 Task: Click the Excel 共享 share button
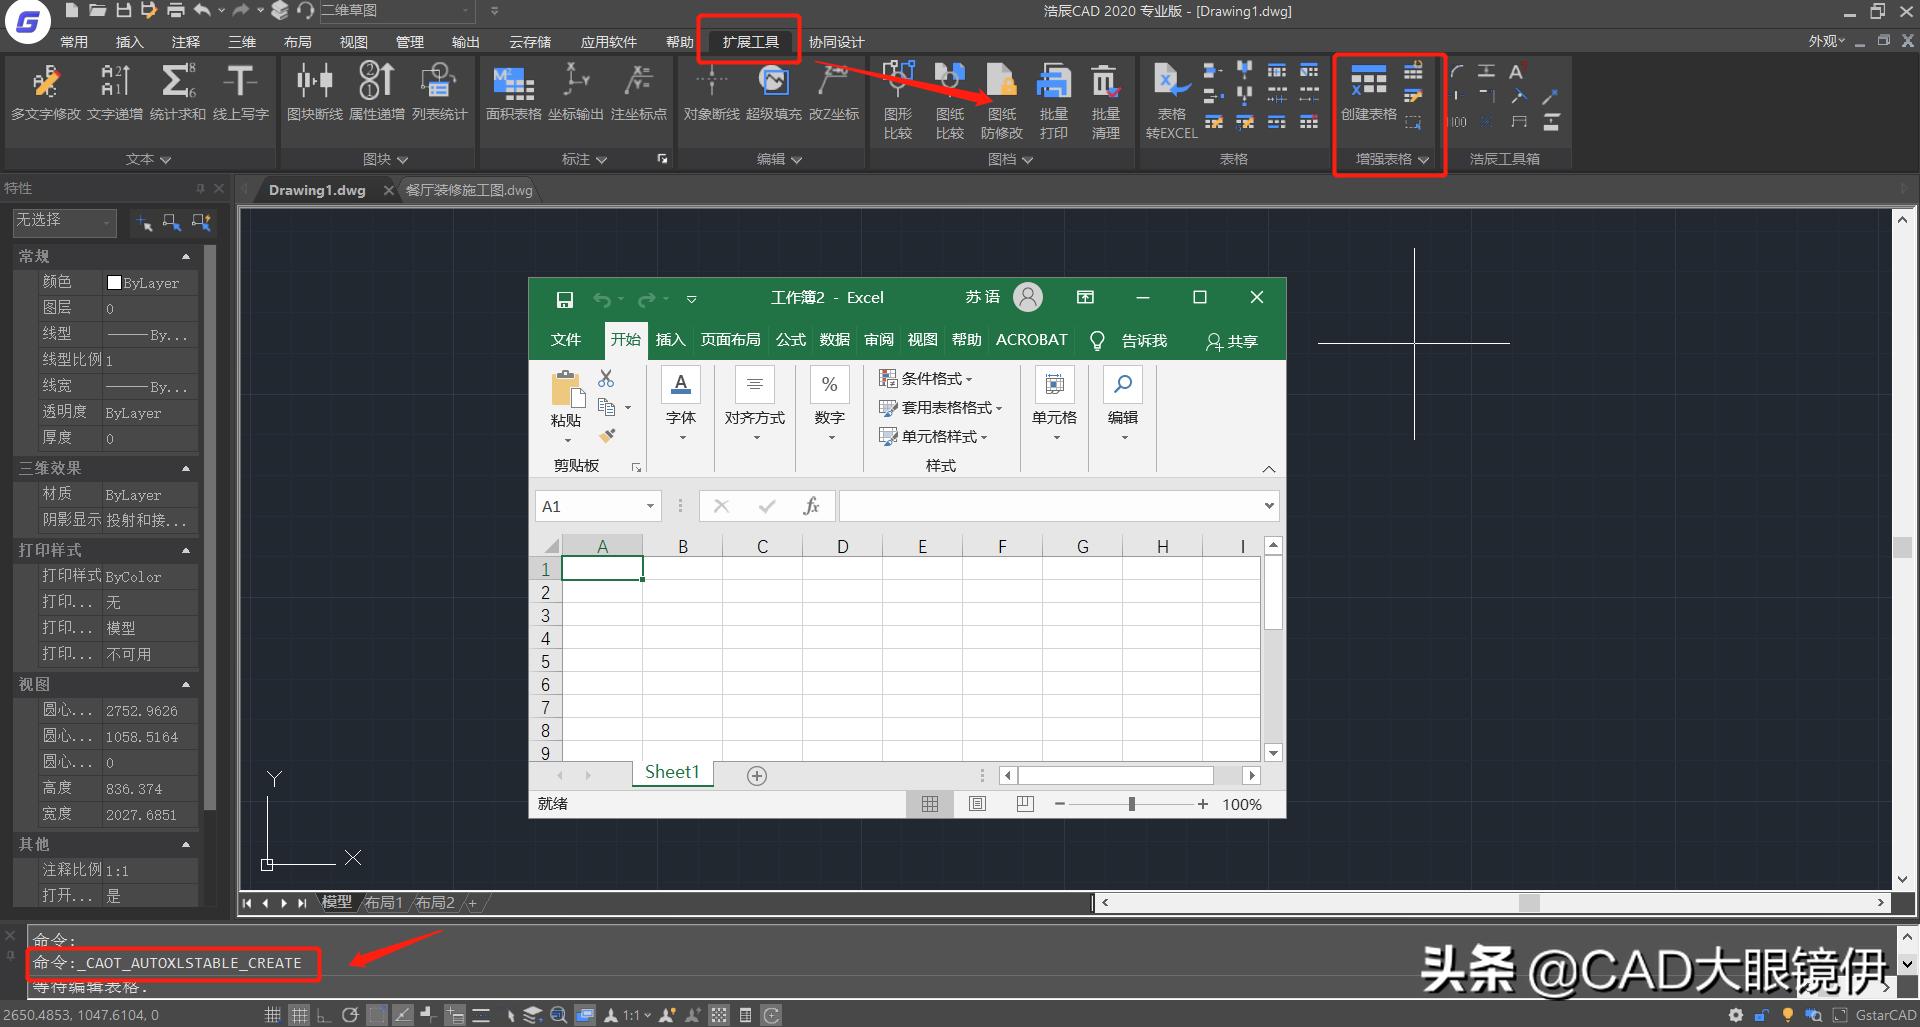point(1230,341)
